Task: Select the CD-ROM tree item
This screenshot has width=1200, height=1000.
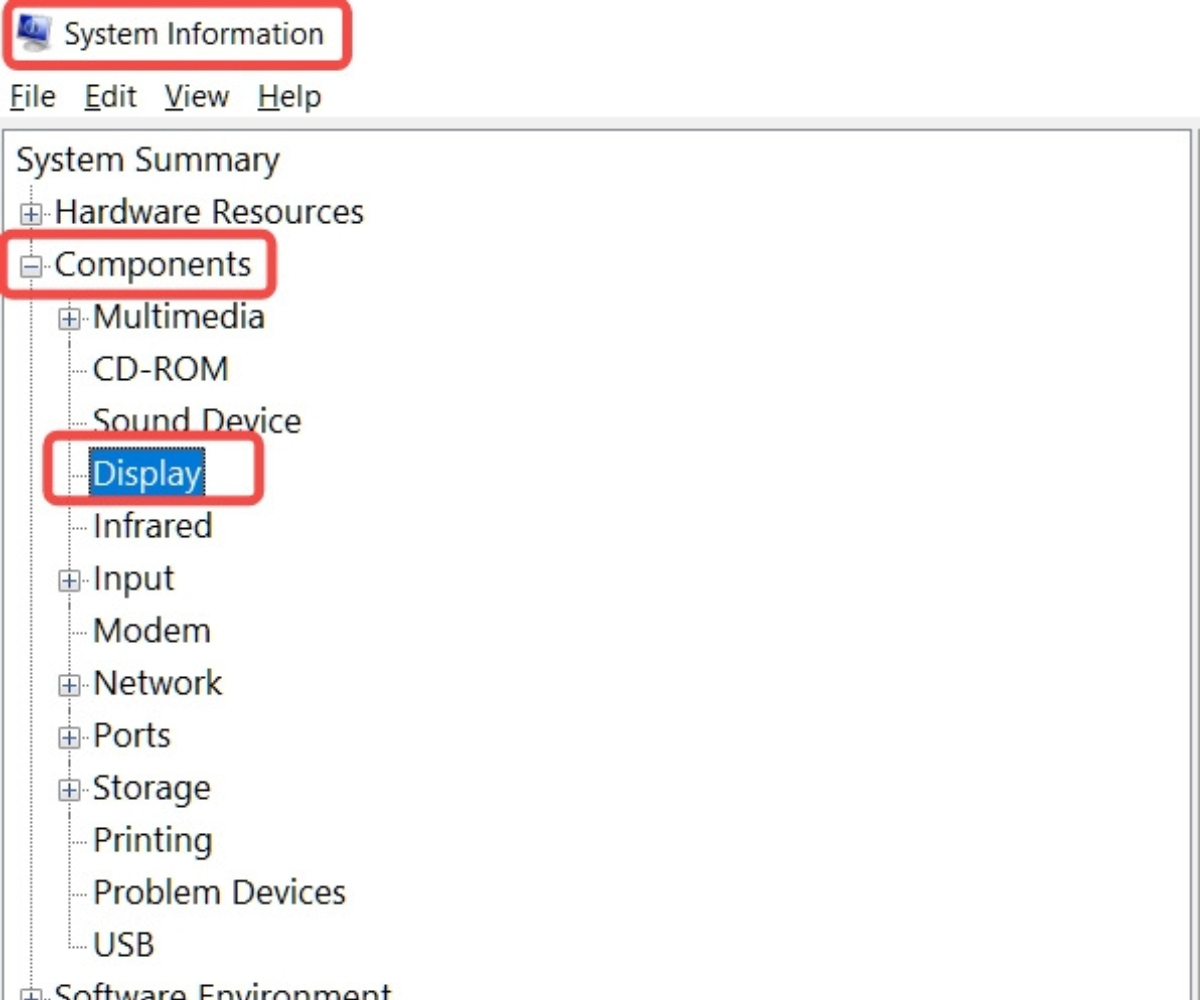Action: pyautogui.click(x=161, y=369)
